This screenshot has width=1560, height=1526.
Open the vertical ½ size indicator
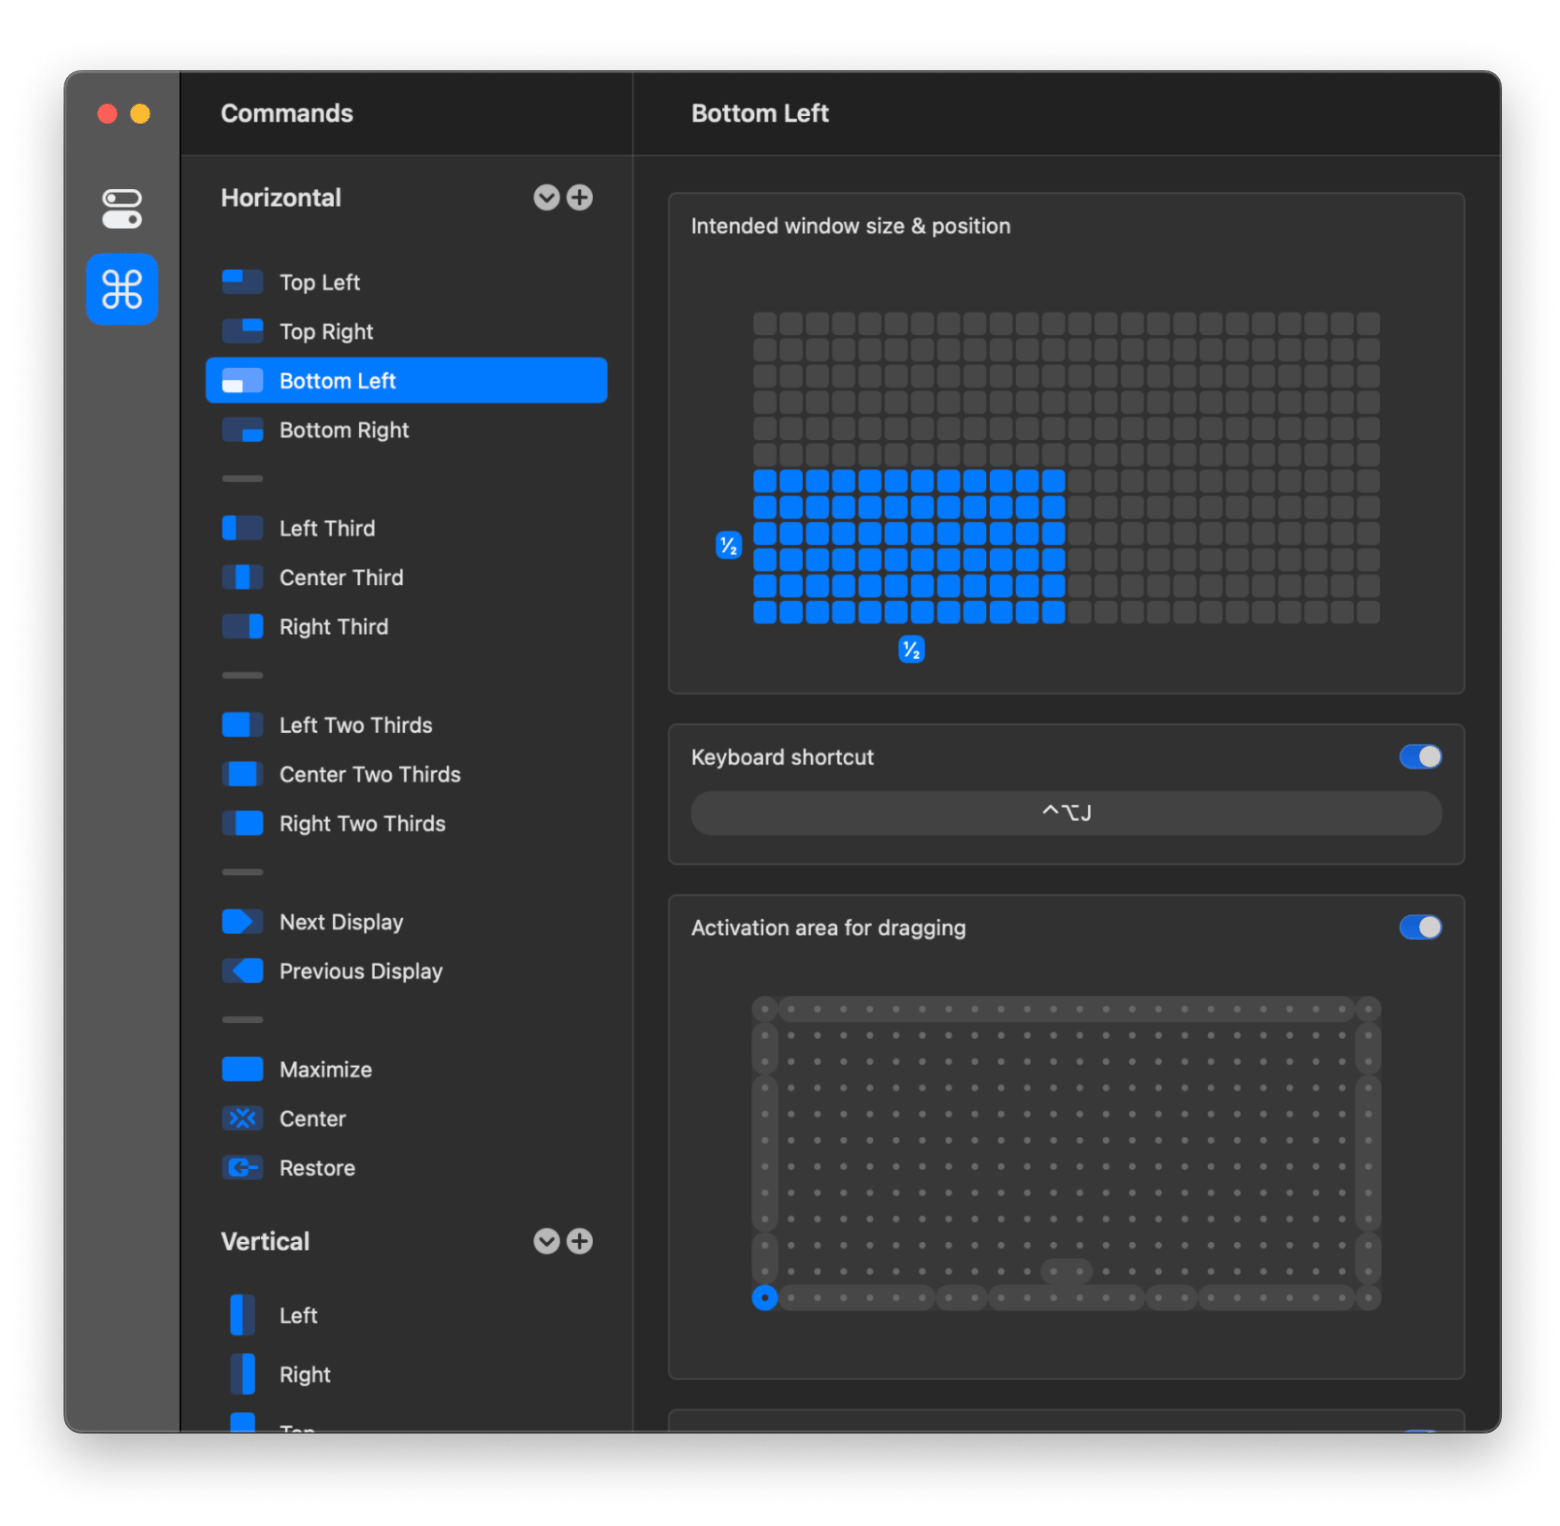[x=729, y=546]
